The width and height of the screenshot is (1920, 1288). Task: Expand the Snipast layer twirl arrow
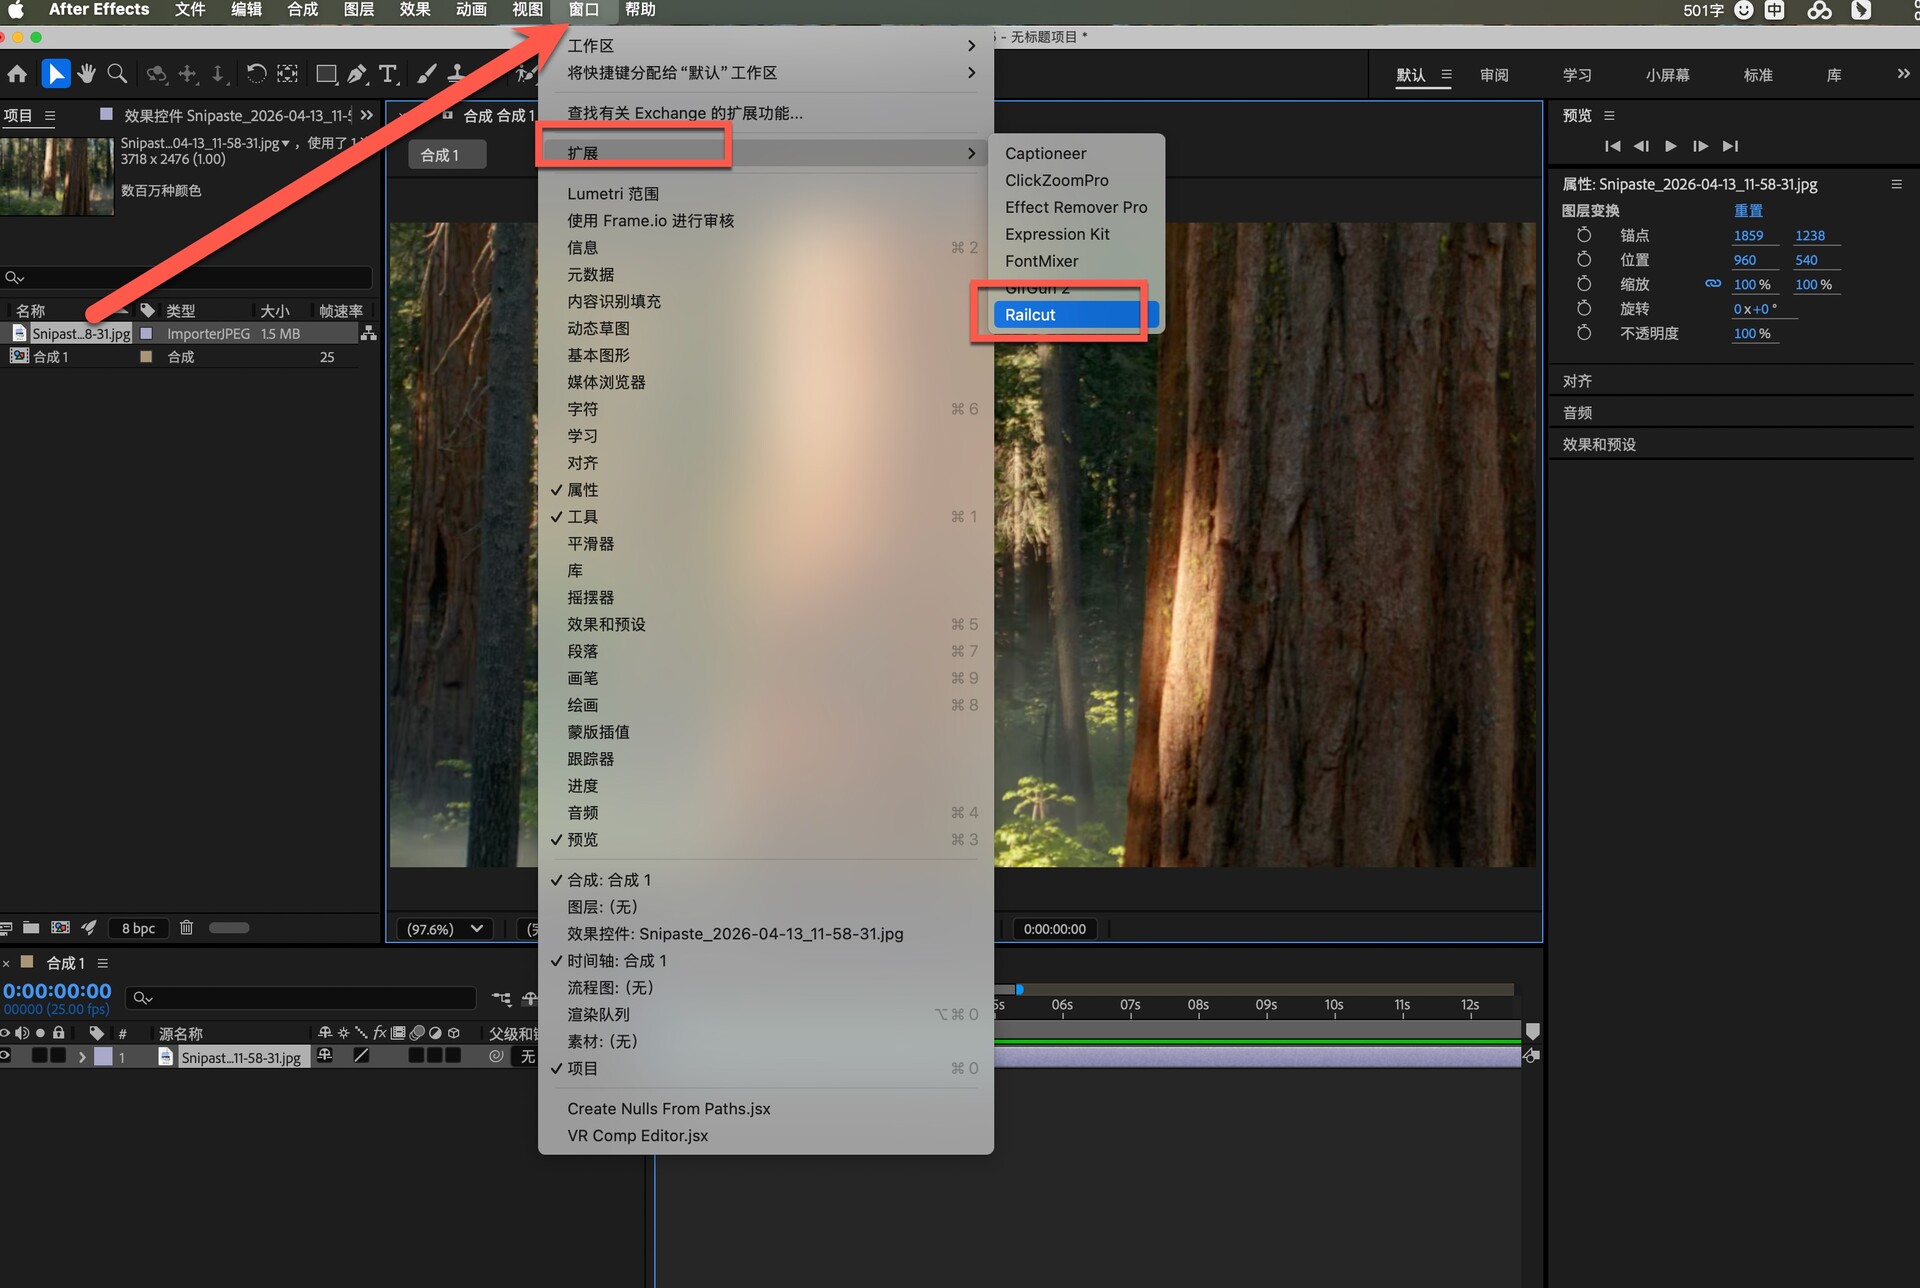point(82,1057)
